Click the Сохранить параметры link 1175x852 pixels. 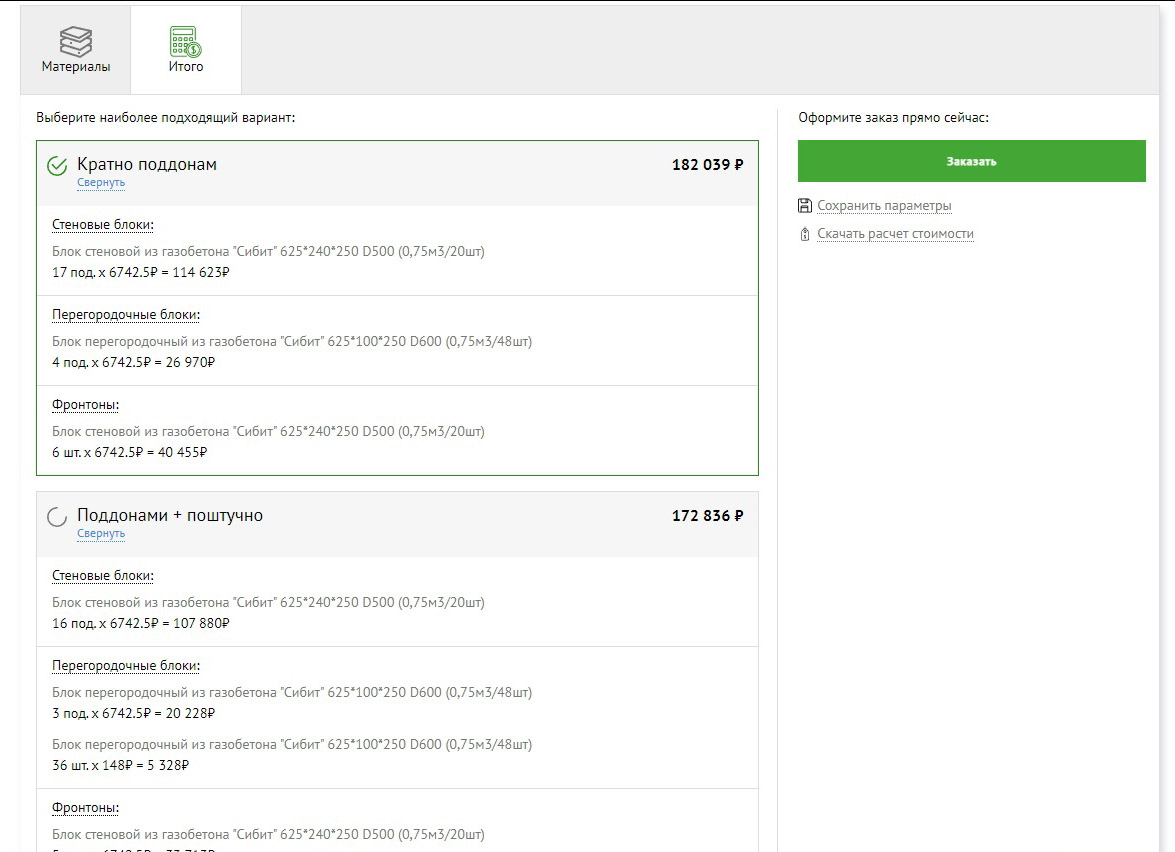[x=884, y=205]
